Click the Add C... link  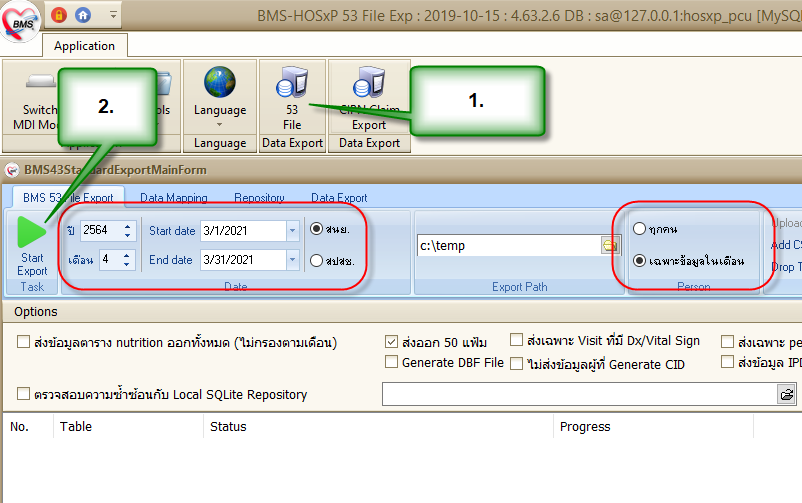click(786, 245)
